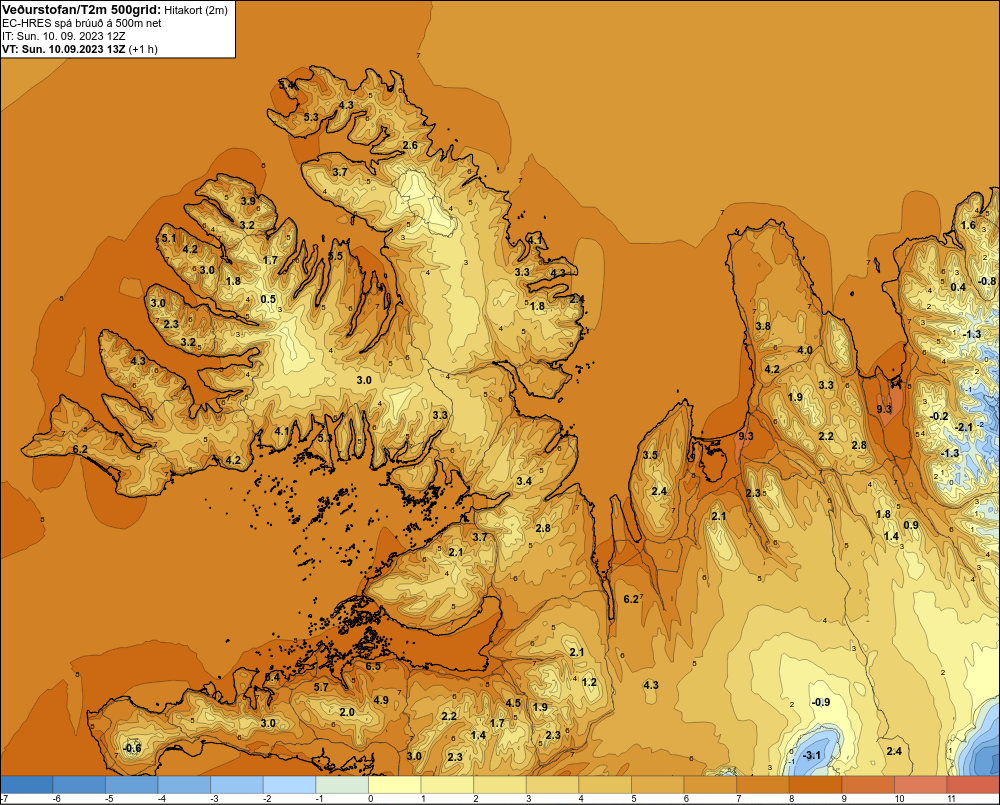This screenshot has height=805, width=1000.
Task: Click the -0.9 temperature value
Action: 820,702
